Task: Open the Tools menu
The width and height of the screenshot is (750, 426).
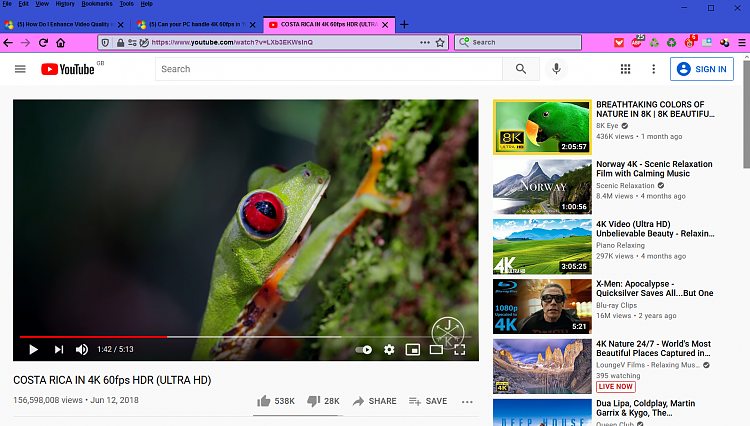Action: coord(127,4)
